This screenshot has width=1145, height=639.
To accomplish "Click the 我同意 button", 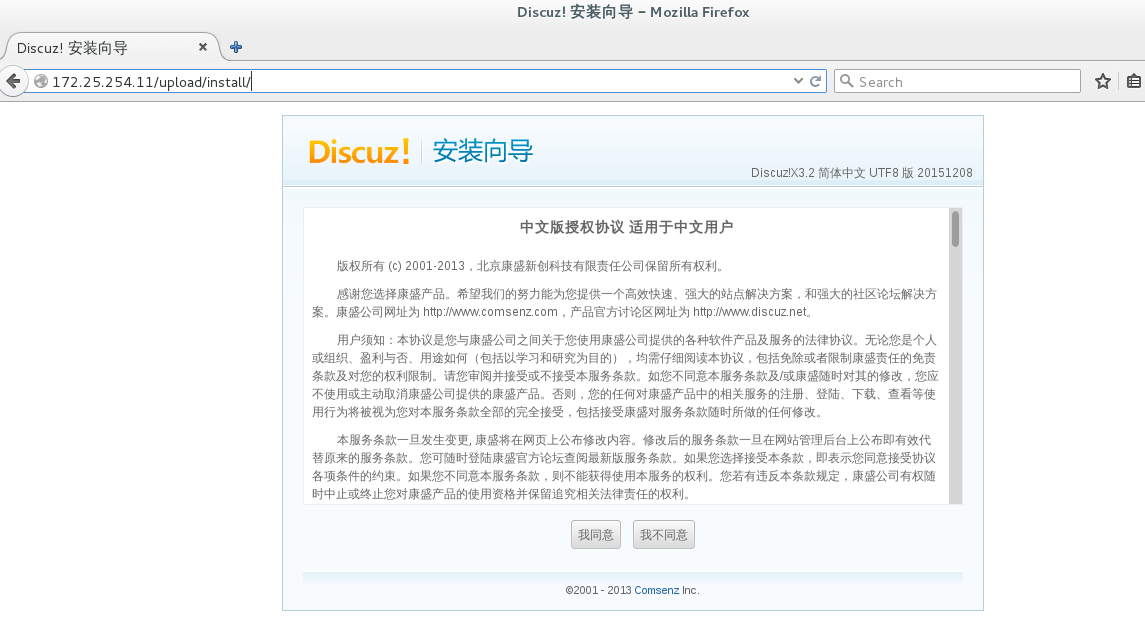I will 596,535.
